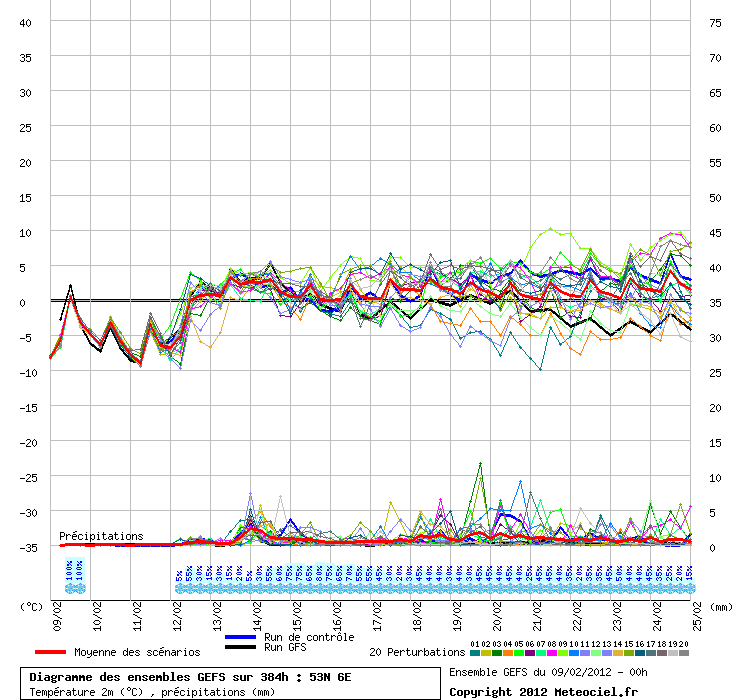Click the -35 temperature axis value

(28, 548)
